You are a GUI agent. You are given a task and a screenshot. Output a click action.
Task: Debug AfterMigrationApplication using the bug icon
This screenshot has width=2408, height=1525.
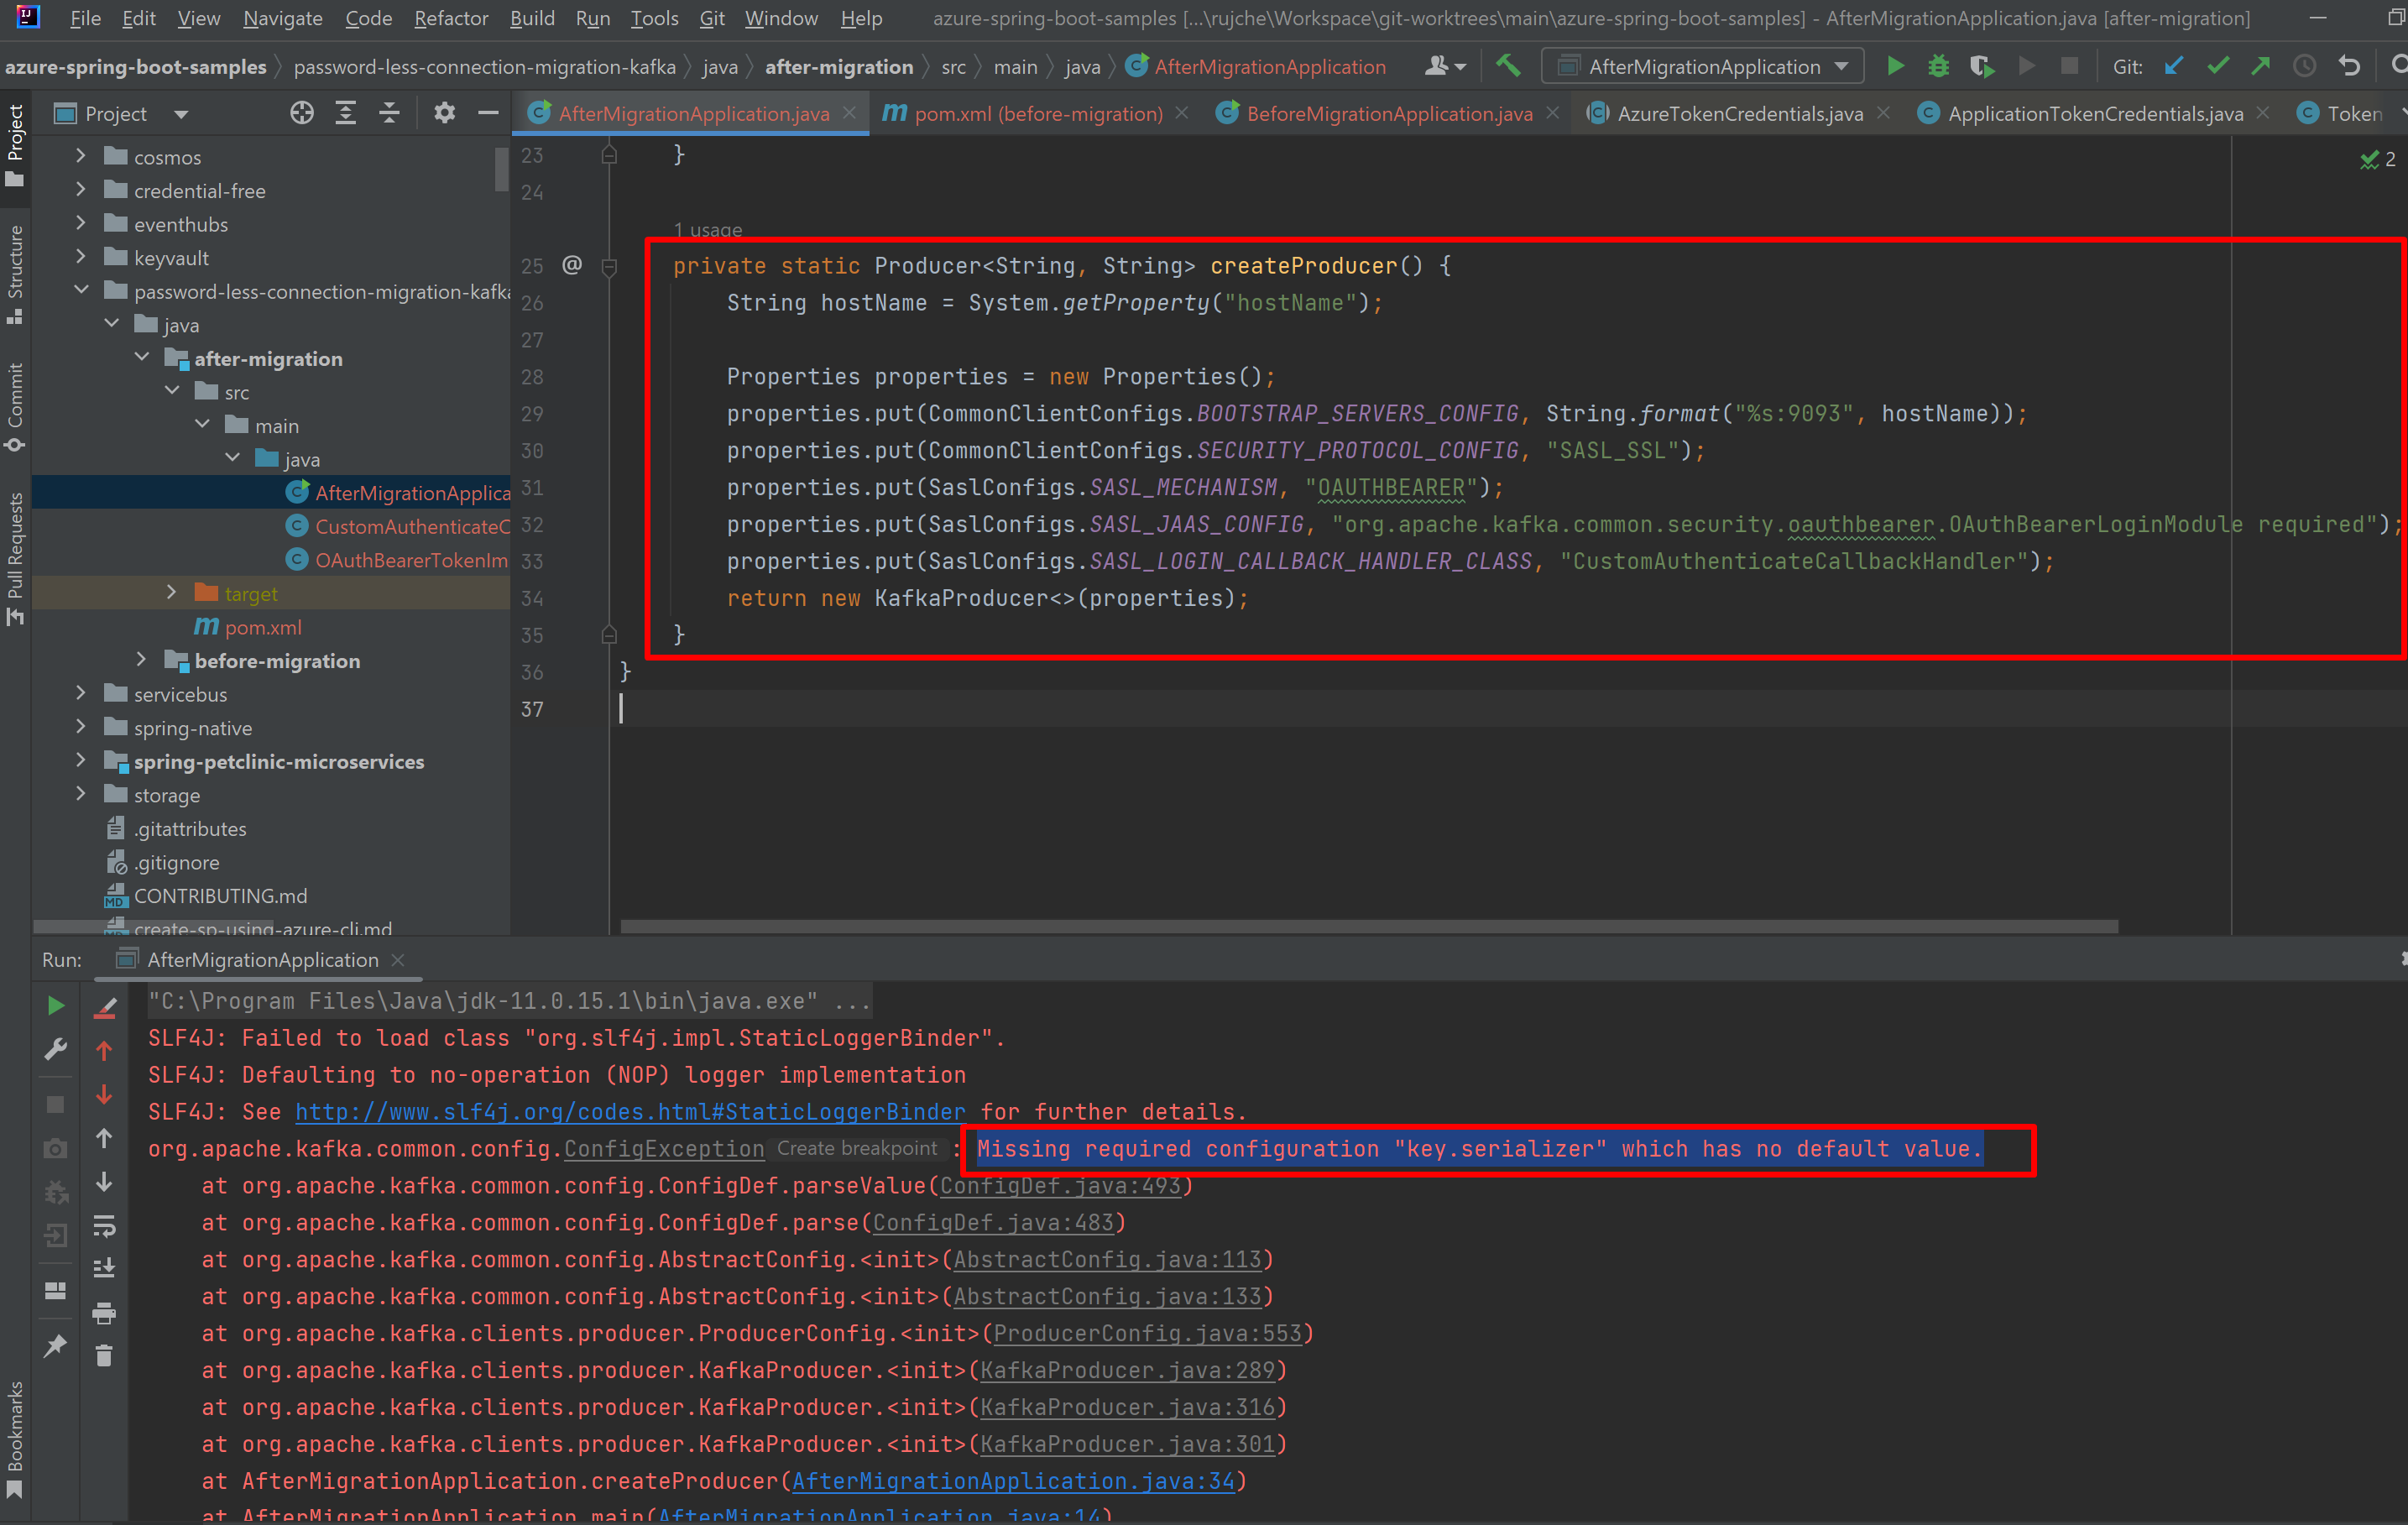pyautogui.click(x=1939, y=66)
